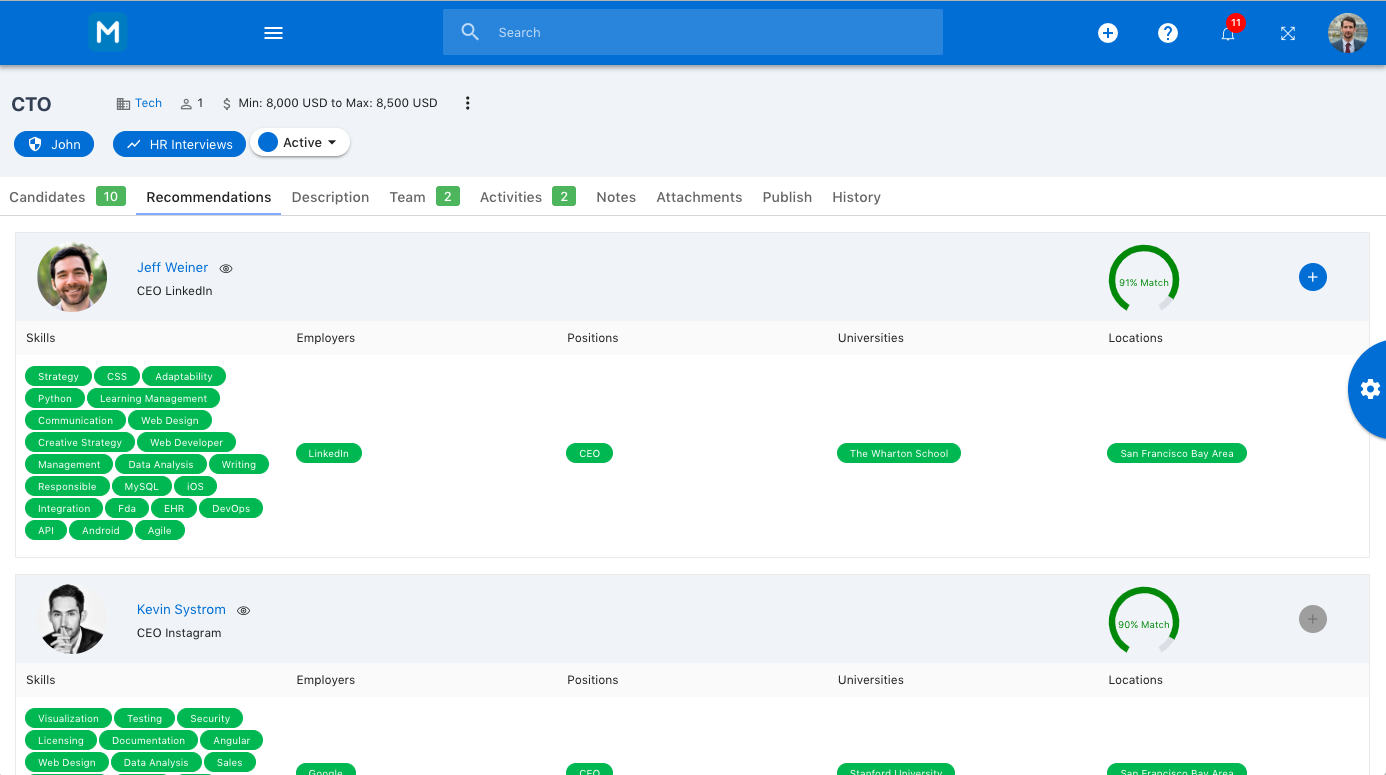Switch to the Candidates tab
Viewport: 1386px width, 775px height.
[x=47, y=197]
